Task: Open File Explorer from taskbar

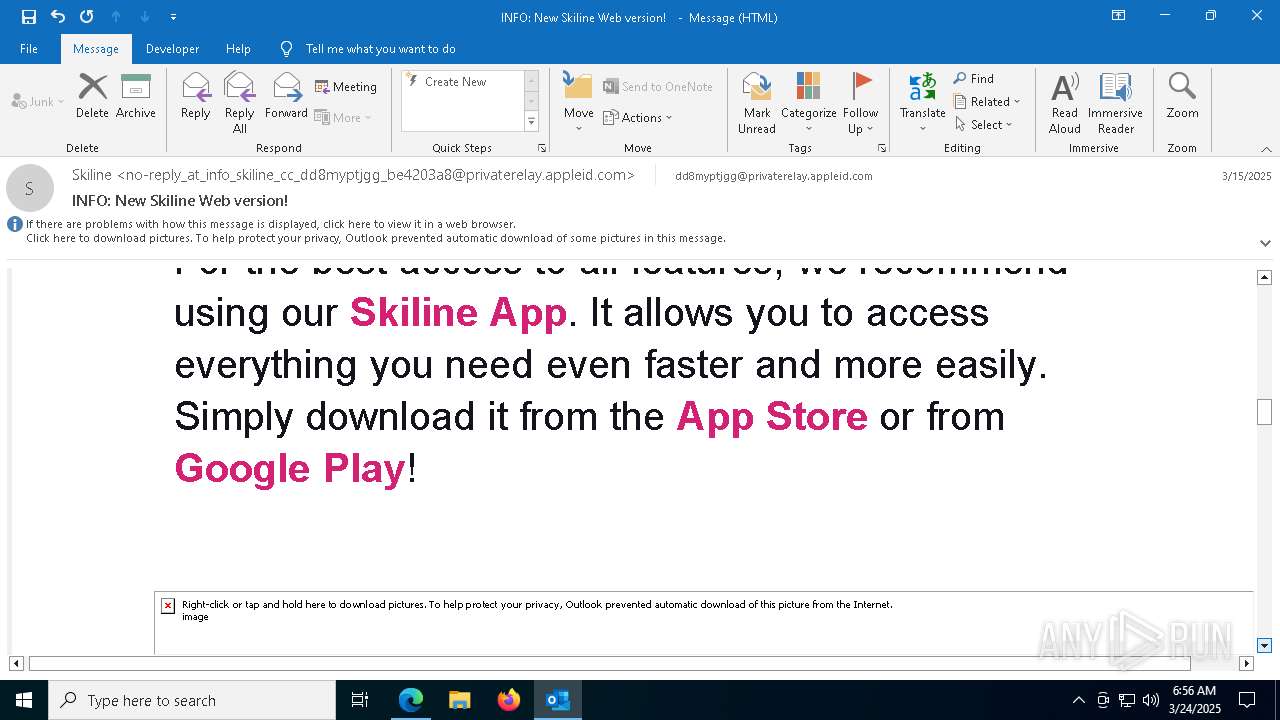Action: 460,700
